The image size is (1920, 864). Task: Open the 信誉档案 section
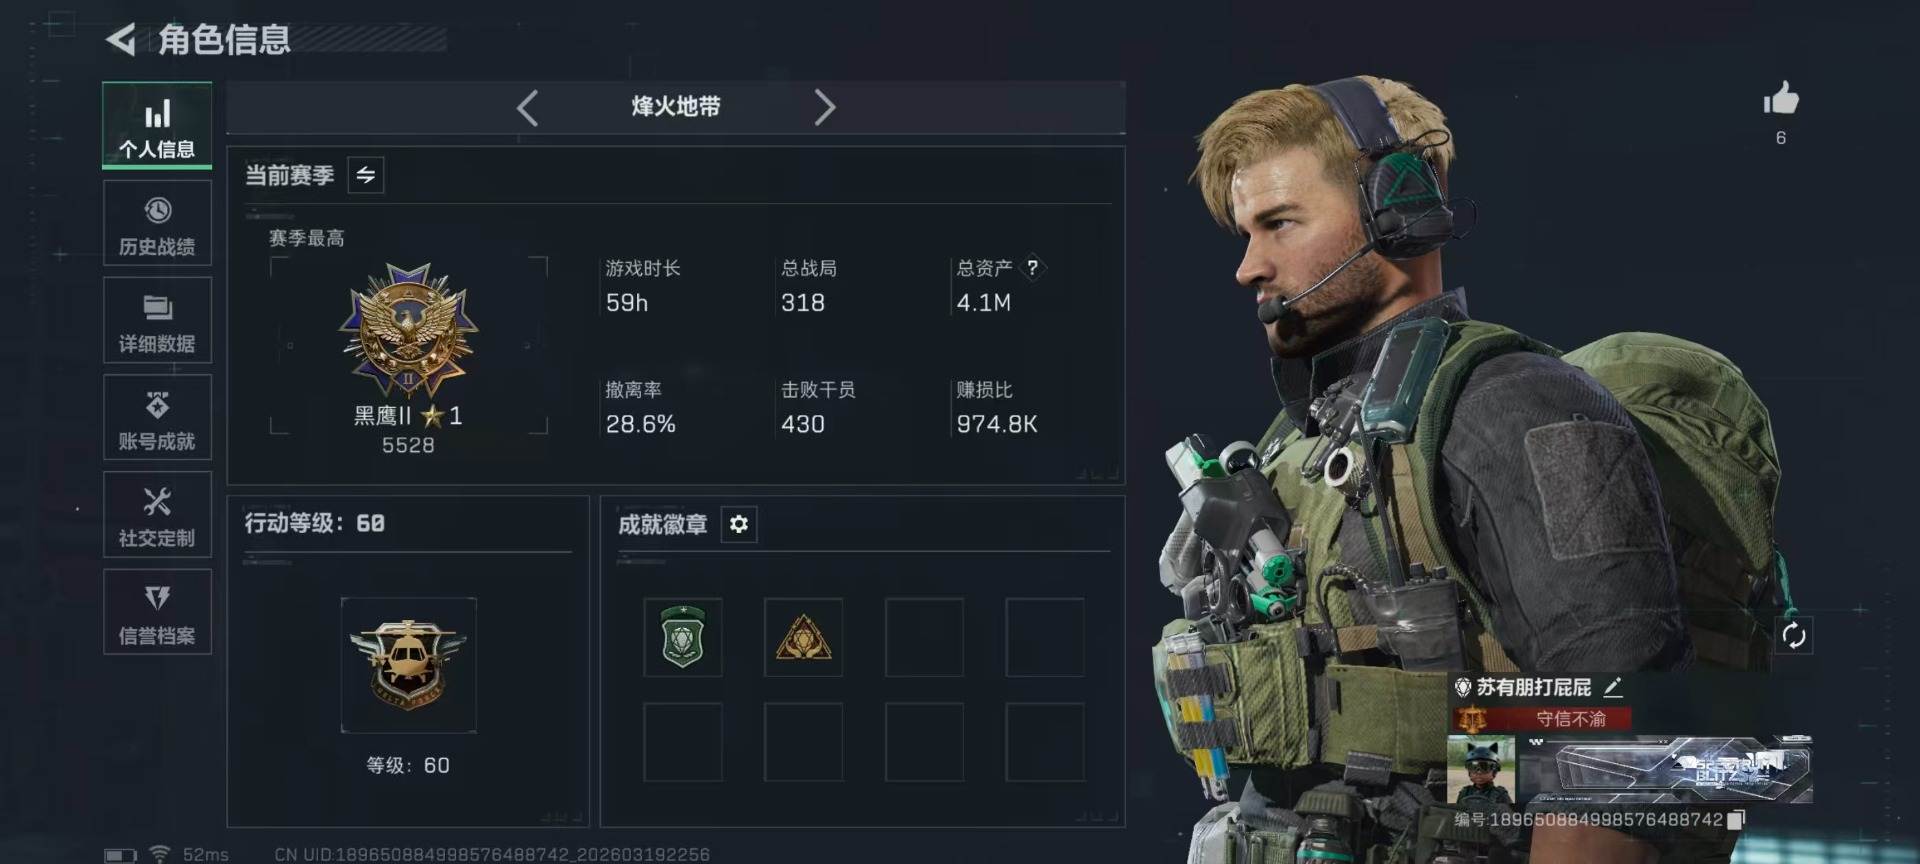[x=157, y=611]
